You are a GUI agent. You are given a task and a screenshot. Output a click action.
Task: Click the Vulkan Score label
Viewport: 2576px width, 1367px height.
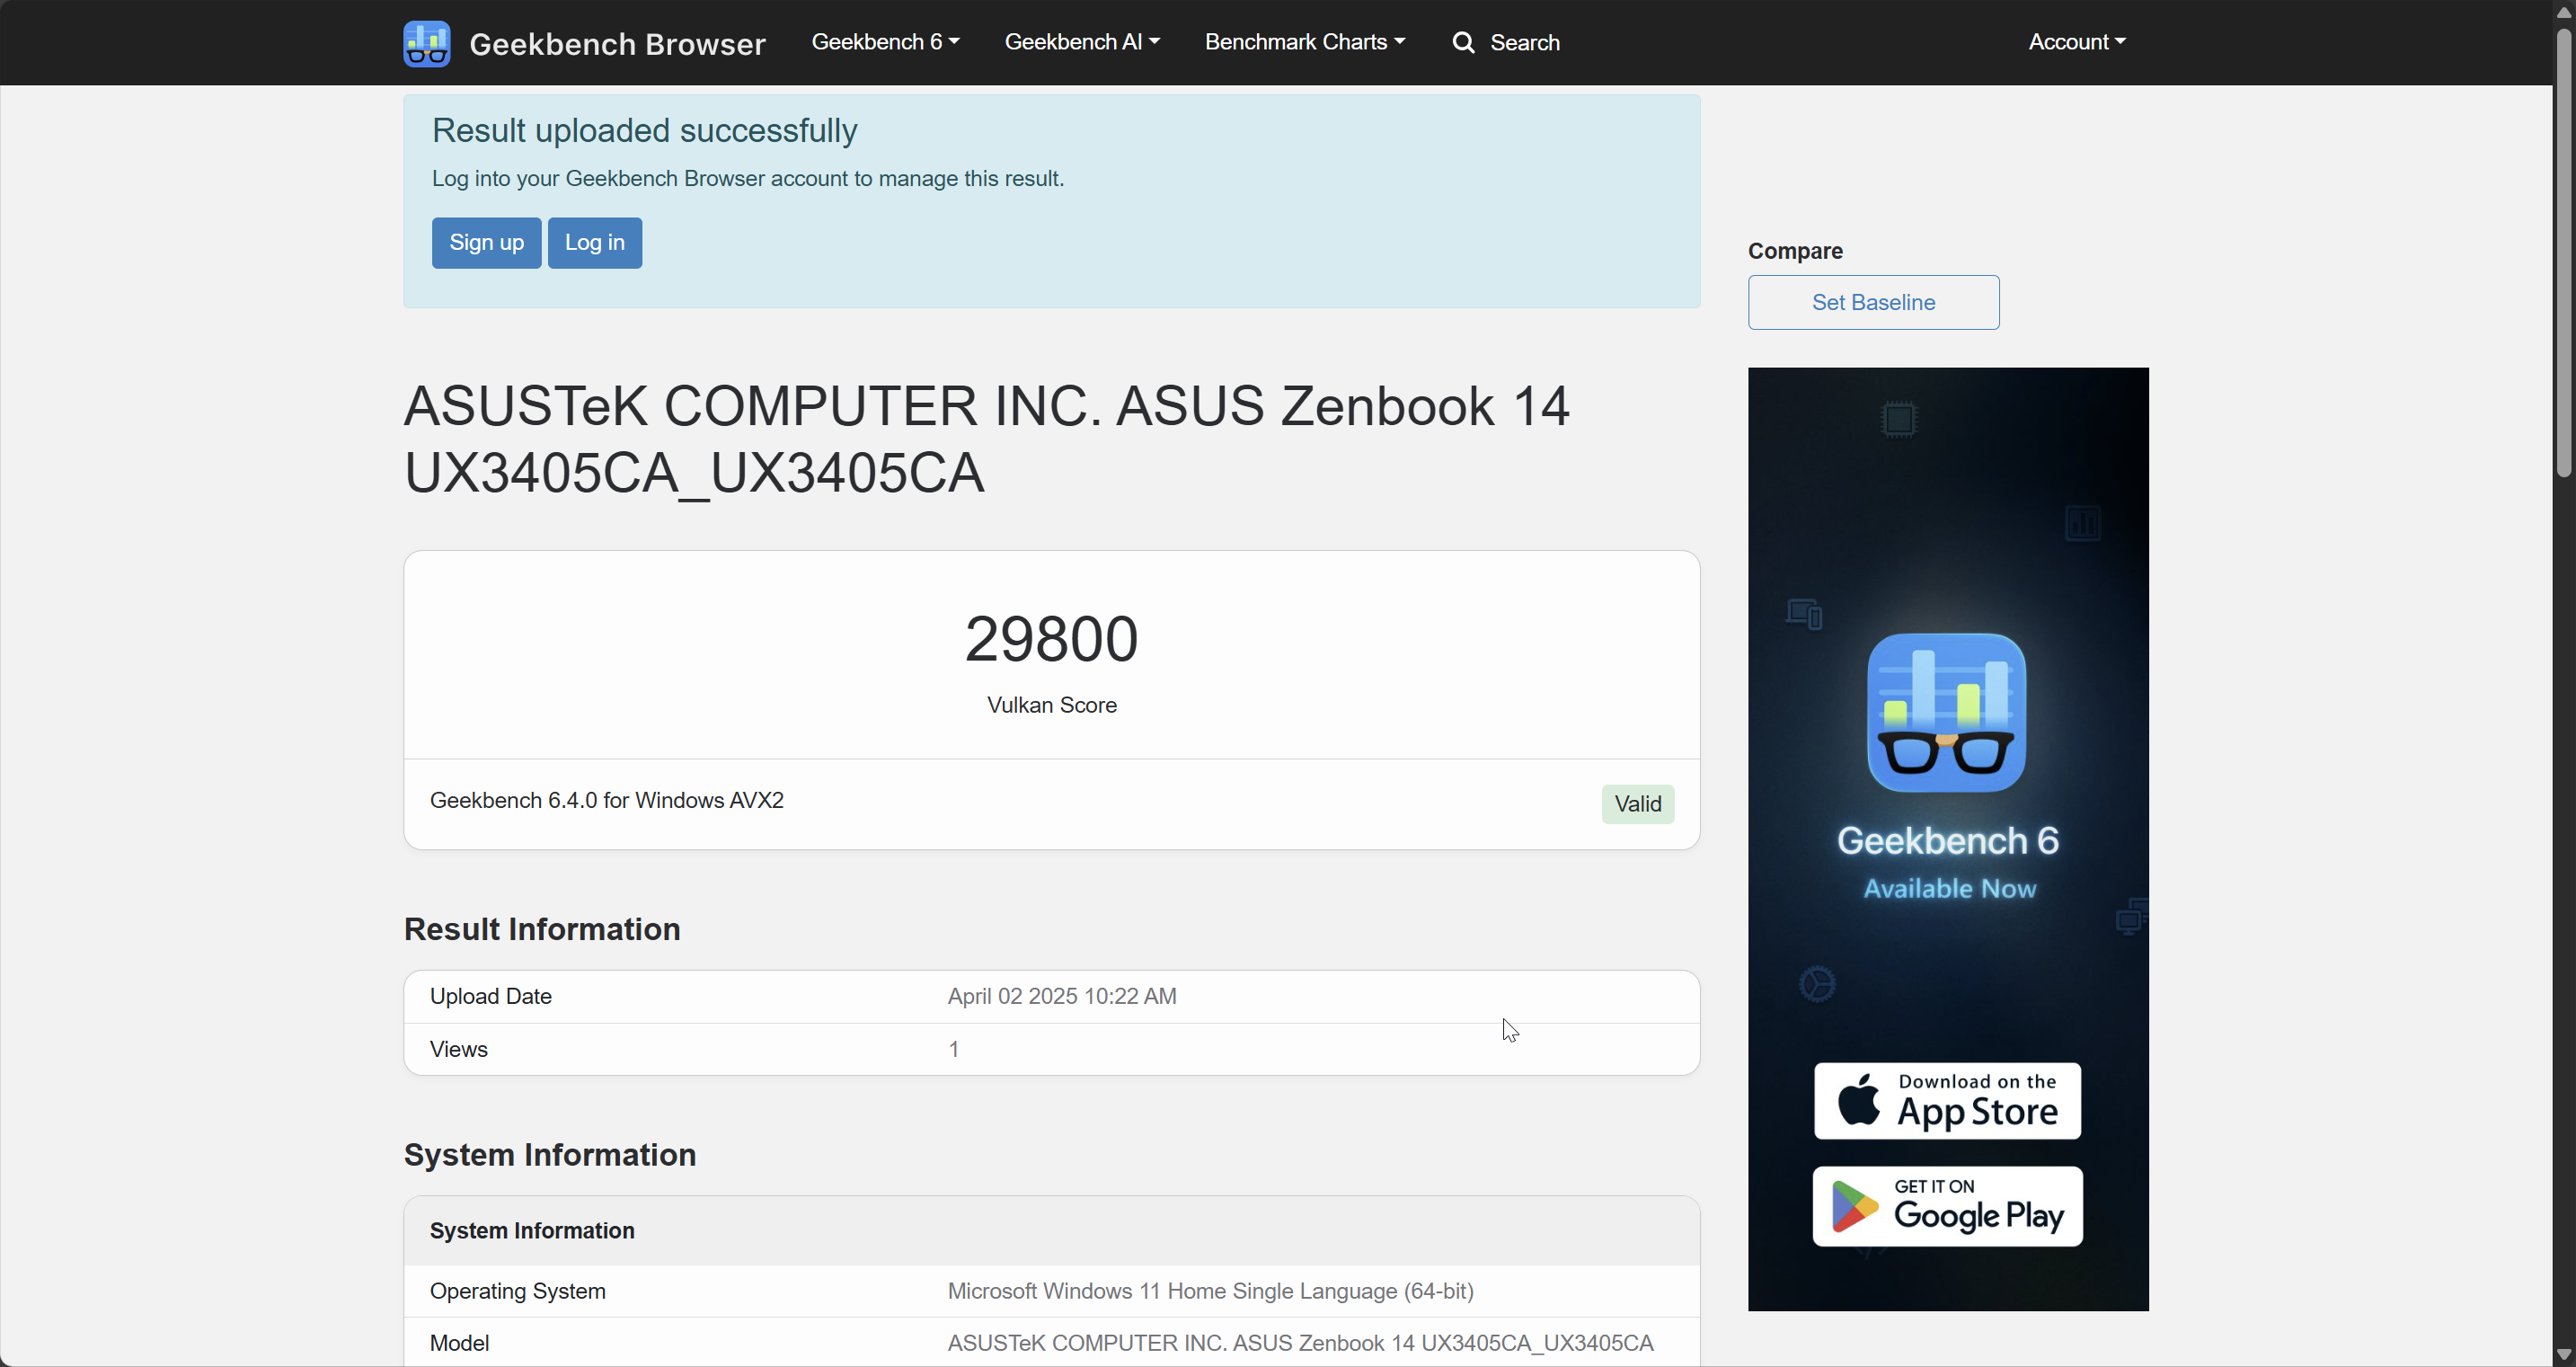coord(1051,705)
